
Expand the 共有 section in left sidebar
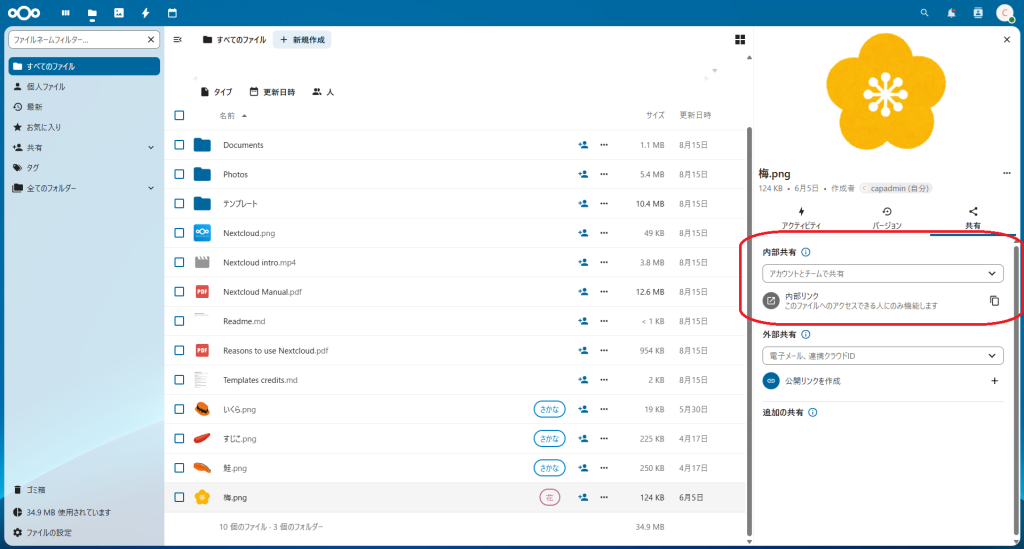coord(151,147)
